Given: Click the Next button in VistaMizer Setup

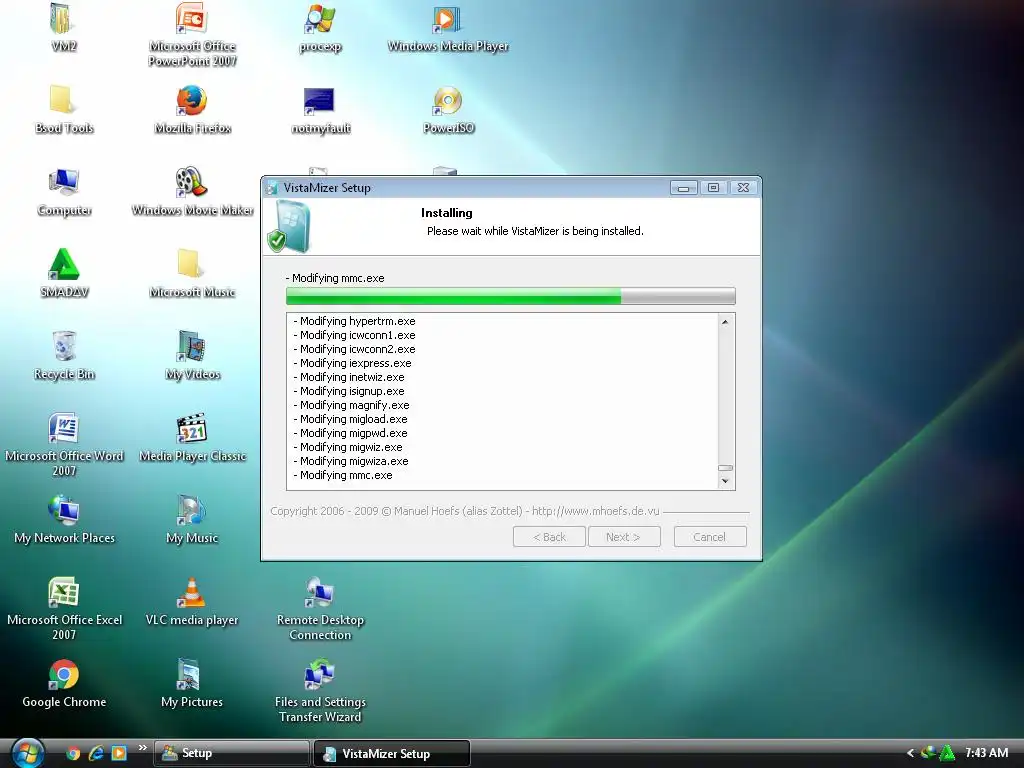Looking at the screenshot, I should 624,537.
